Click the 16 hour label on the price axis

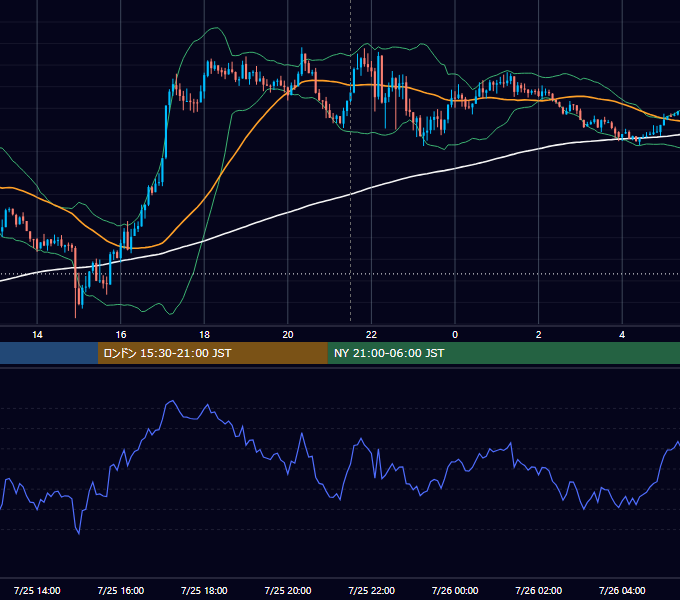tap(121, 335)
